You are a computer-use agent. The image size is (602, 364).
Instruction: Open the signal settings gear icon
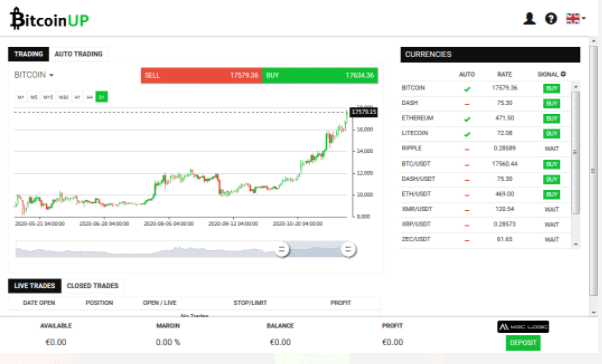(x=563, y=74)
